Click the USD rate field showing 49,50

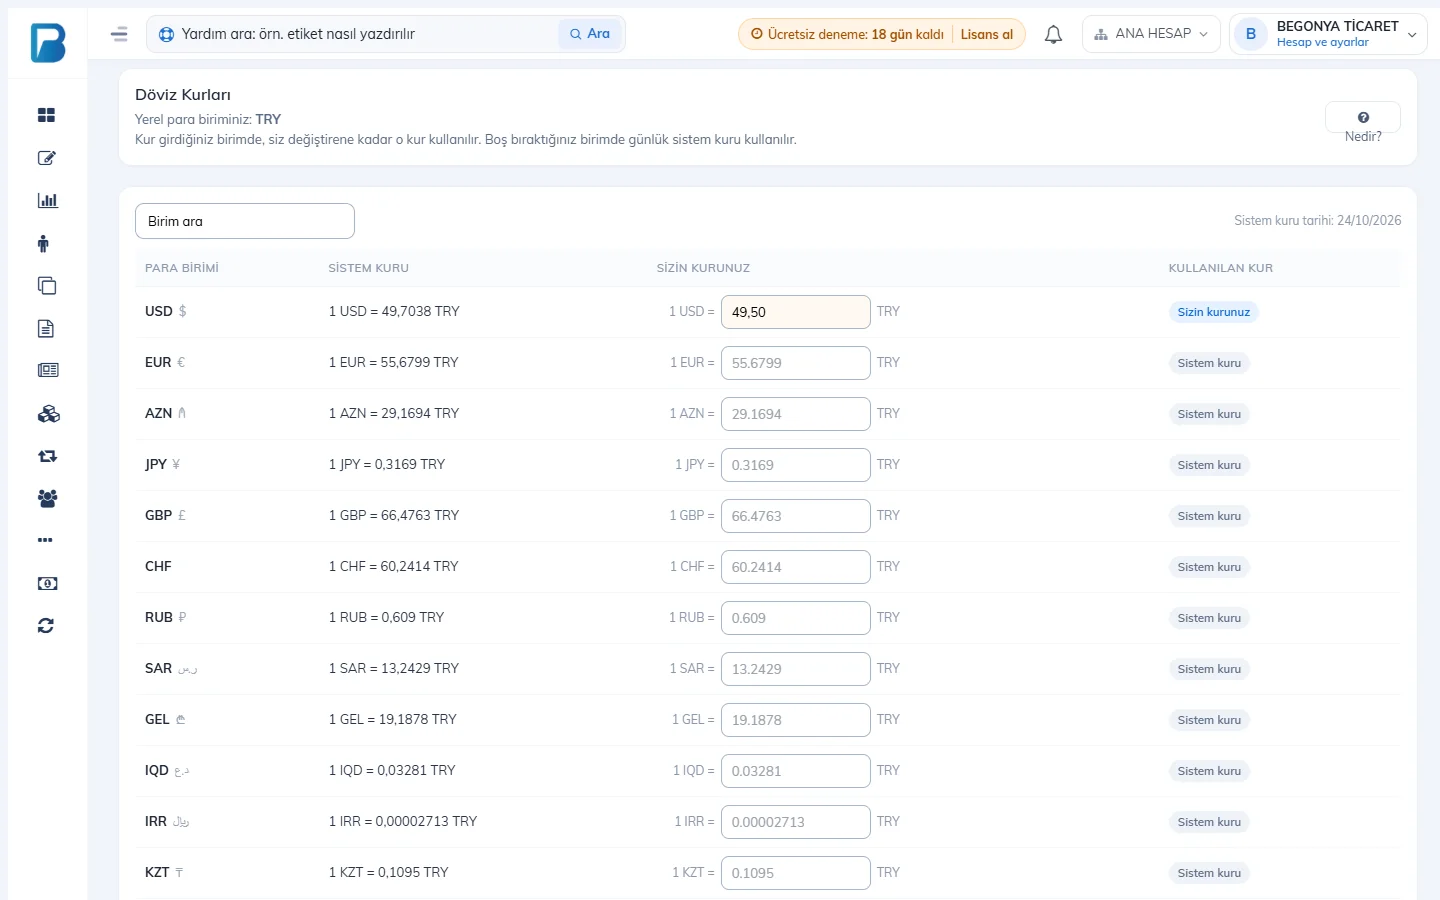point(796,312)
